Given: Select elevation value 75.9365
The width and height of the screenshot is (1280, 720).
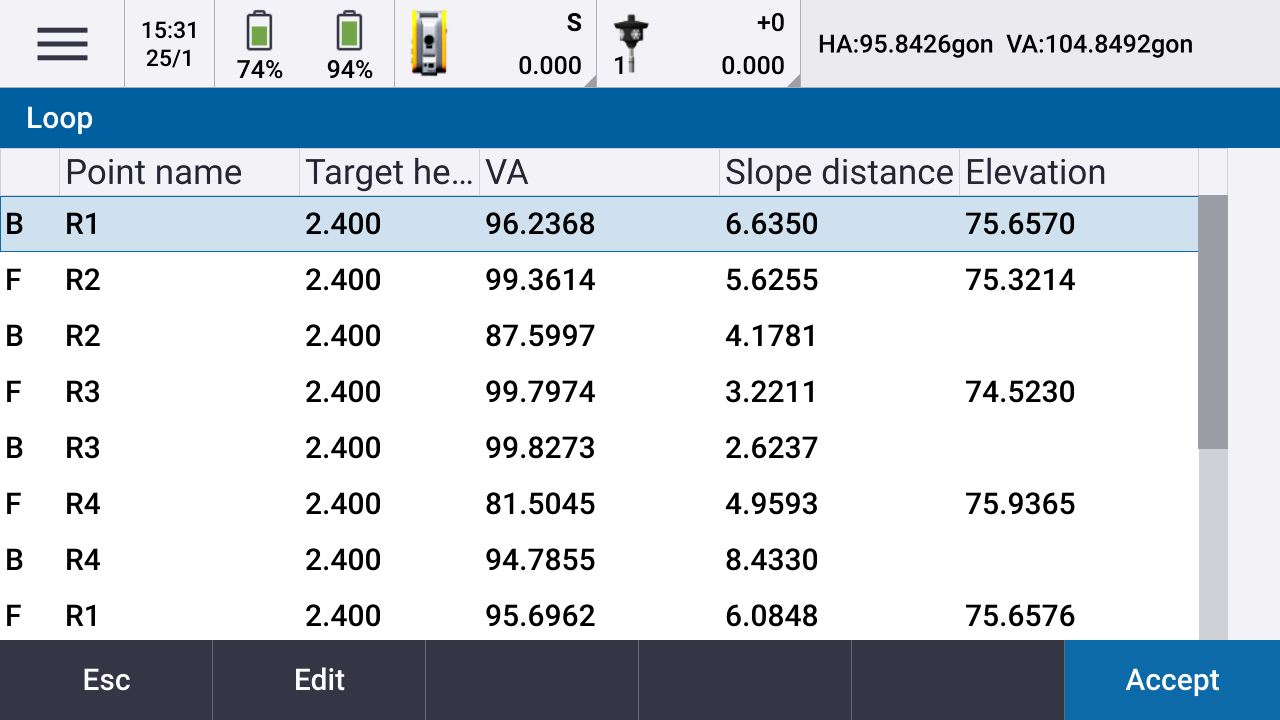Looking at the screenshot, I should pyautogui.click(x=1020, y=504).
